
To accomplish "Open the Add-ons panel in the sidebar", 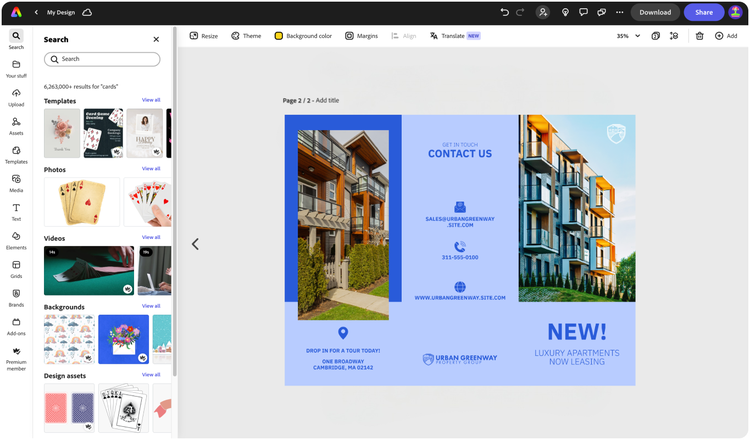I will tap(16, 327).
